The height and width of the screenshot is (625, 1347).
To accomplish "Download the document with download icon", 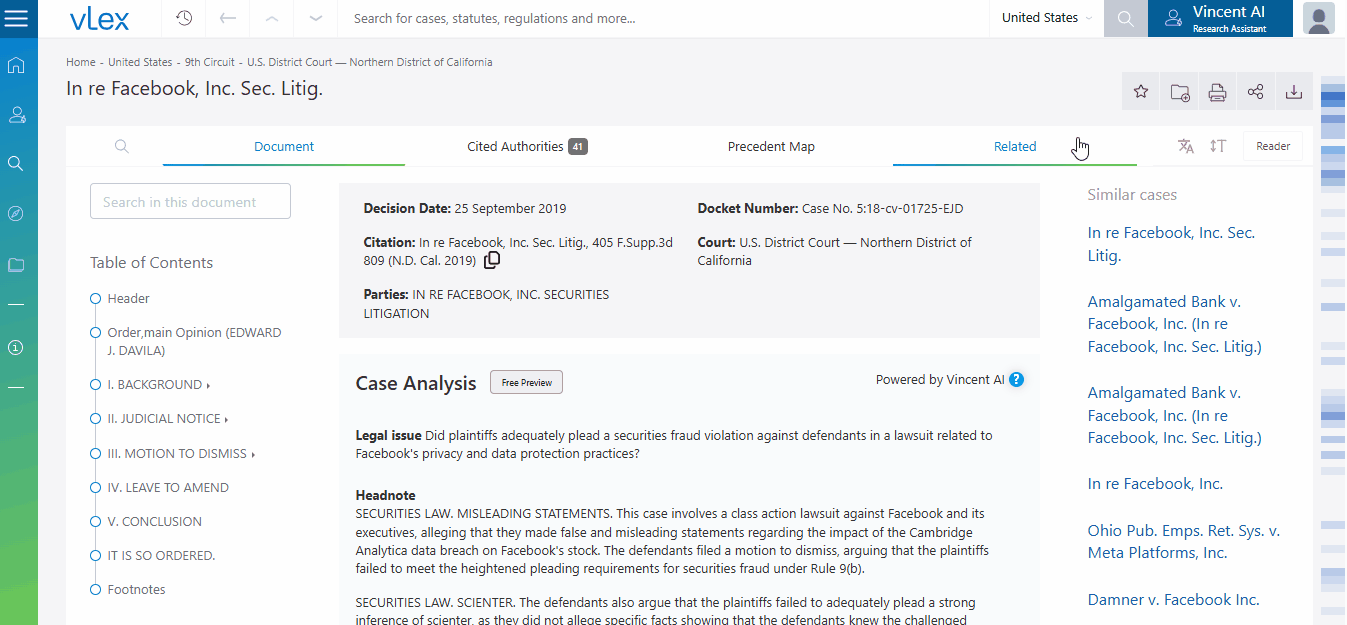I will [1293, 92].
